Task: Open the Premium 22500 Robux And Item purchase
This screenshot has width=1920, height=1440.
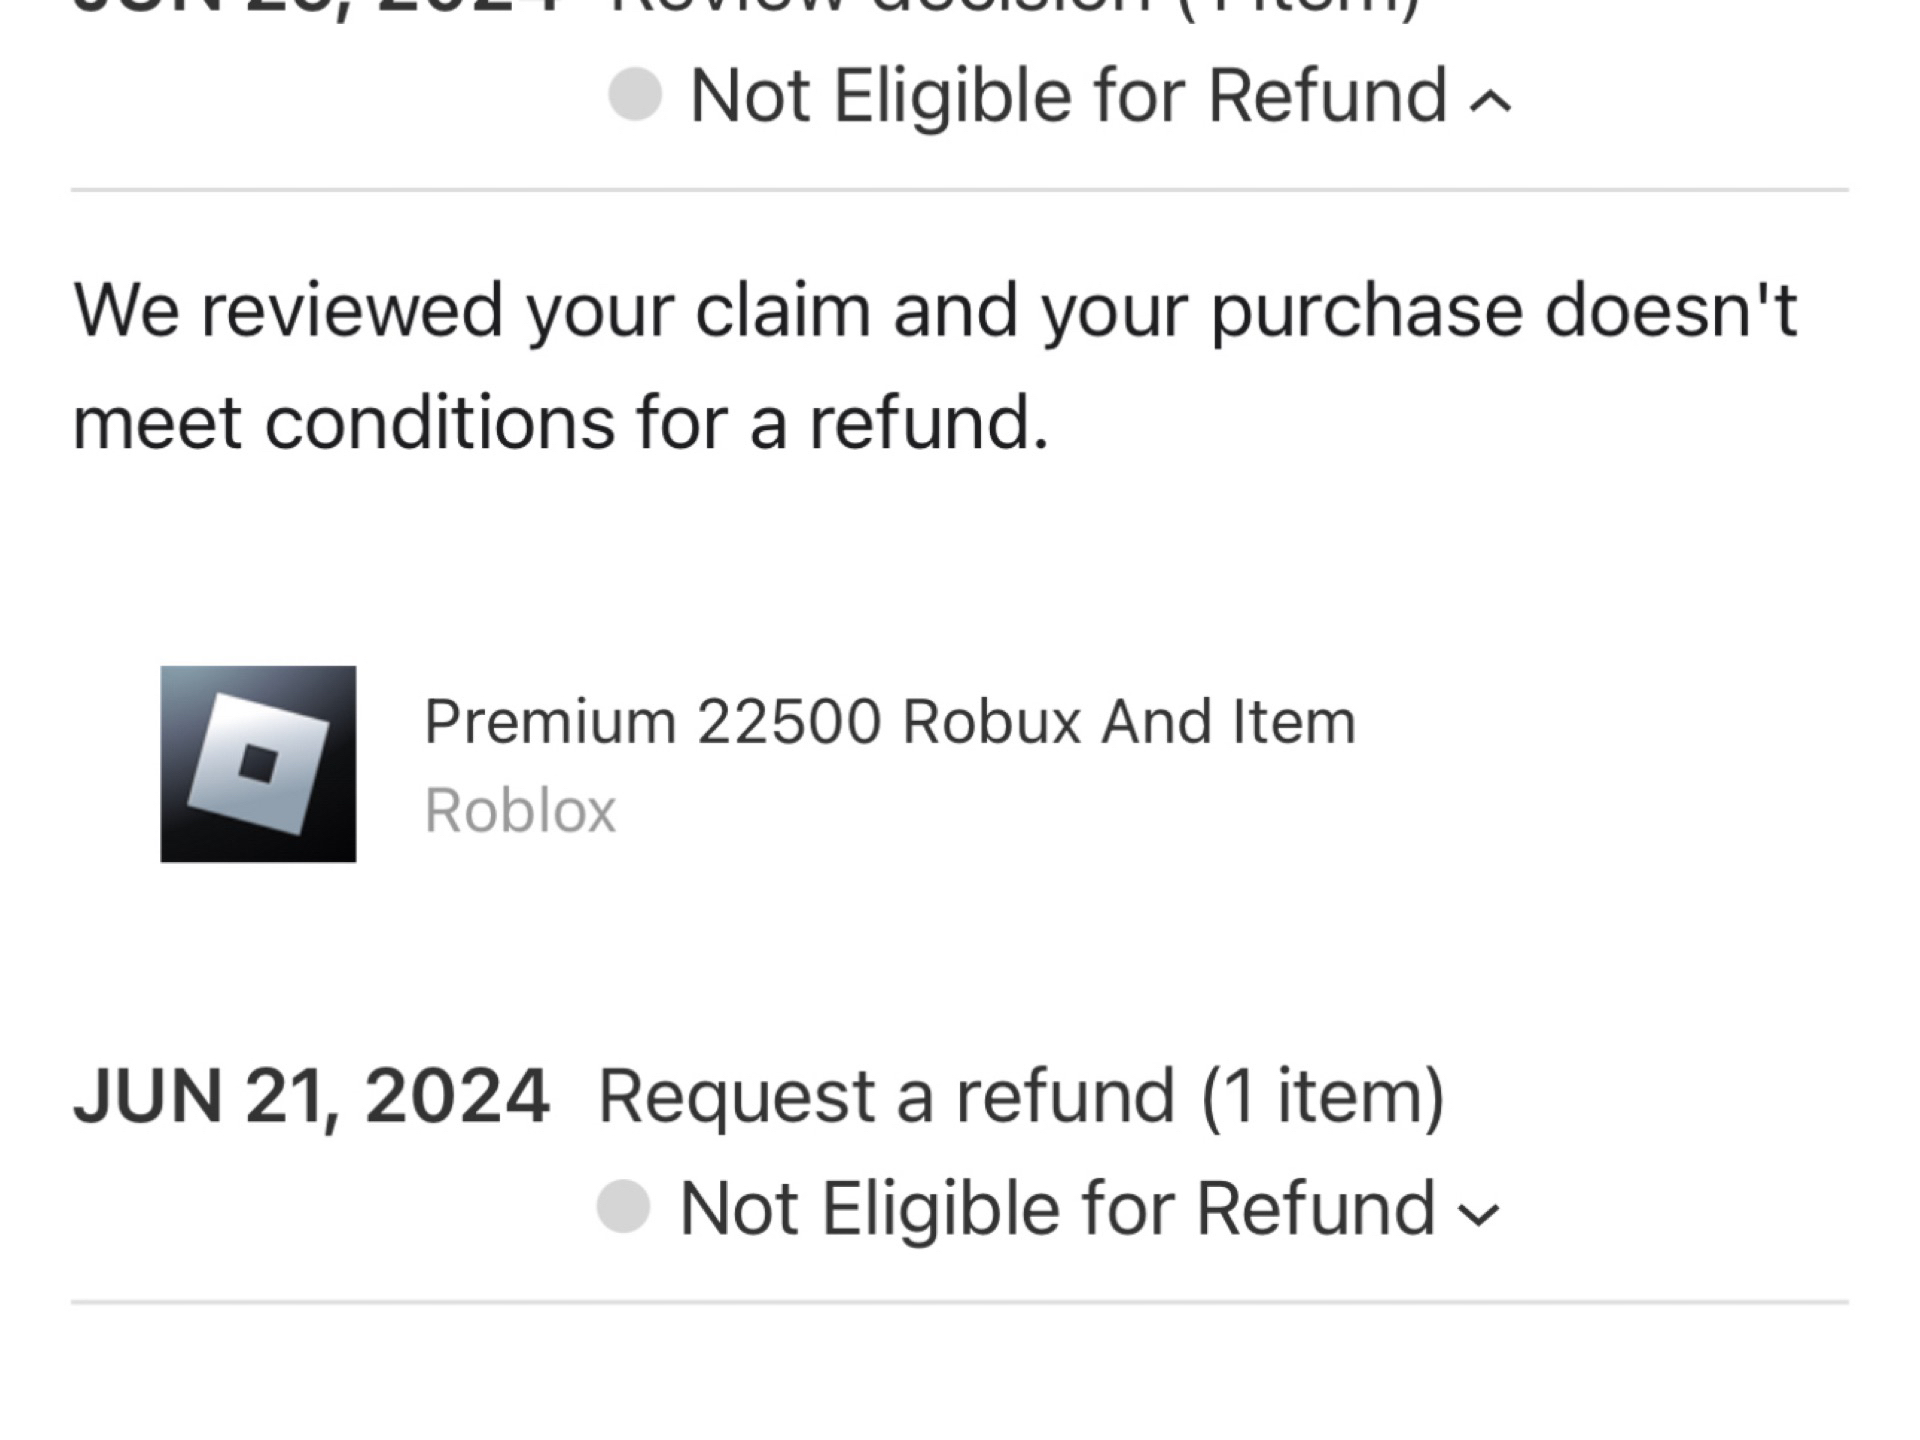Action: pos(889,721)
